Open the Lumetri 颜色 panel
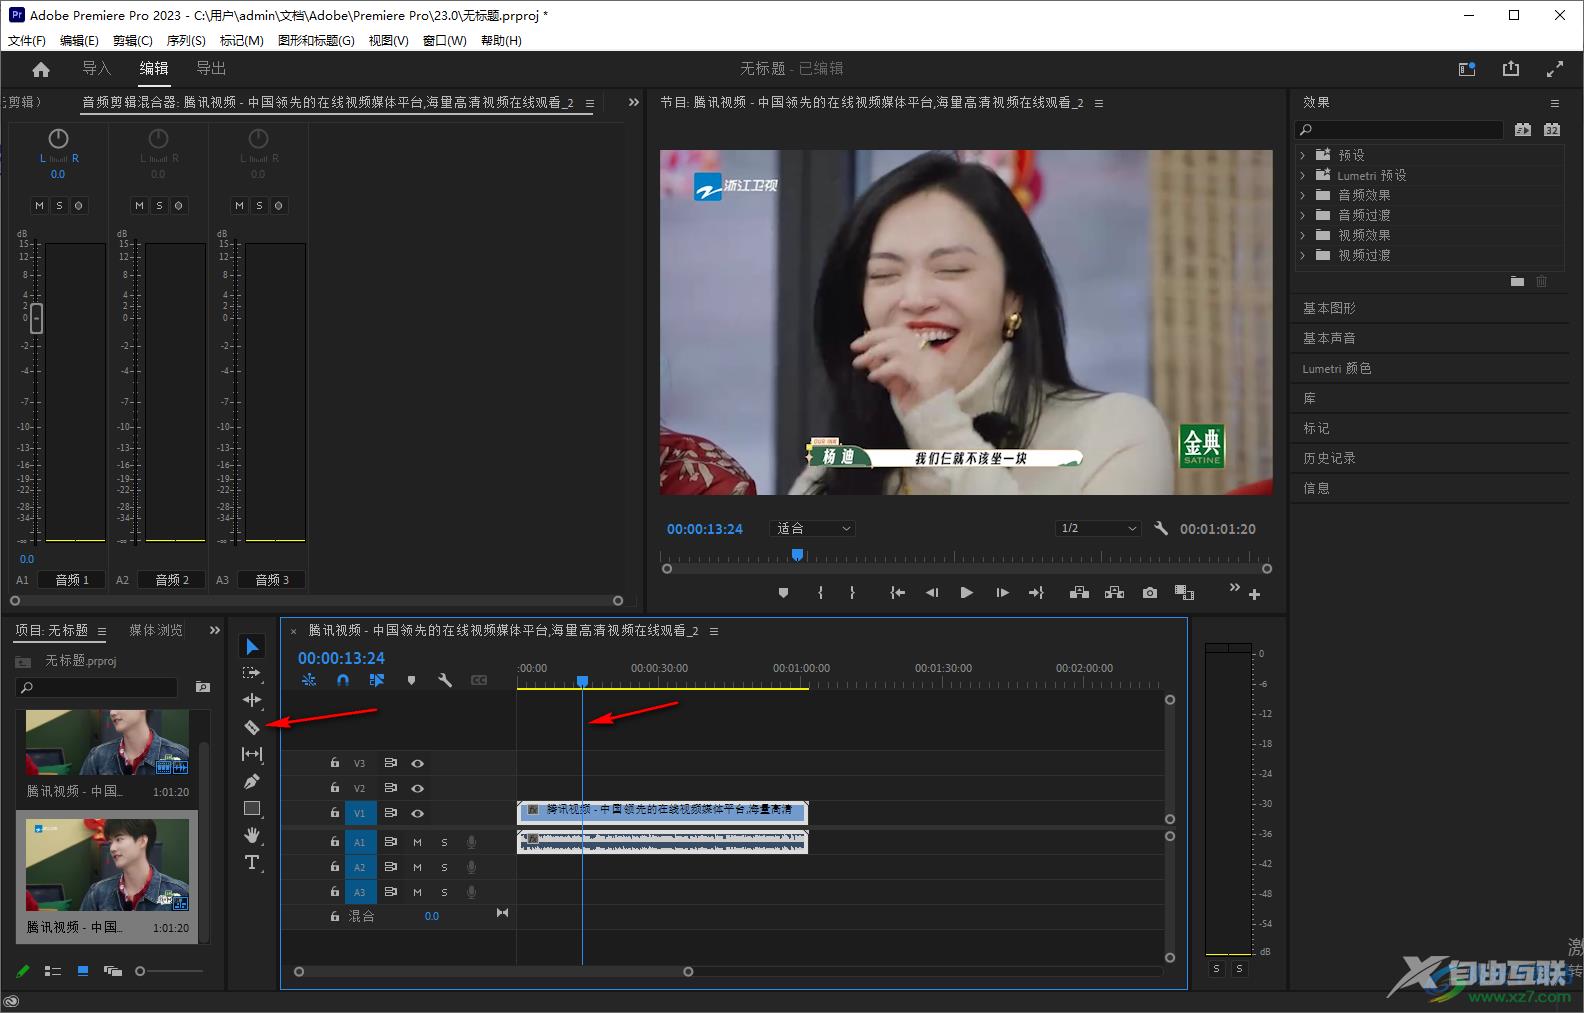 tap(1337, 368)
